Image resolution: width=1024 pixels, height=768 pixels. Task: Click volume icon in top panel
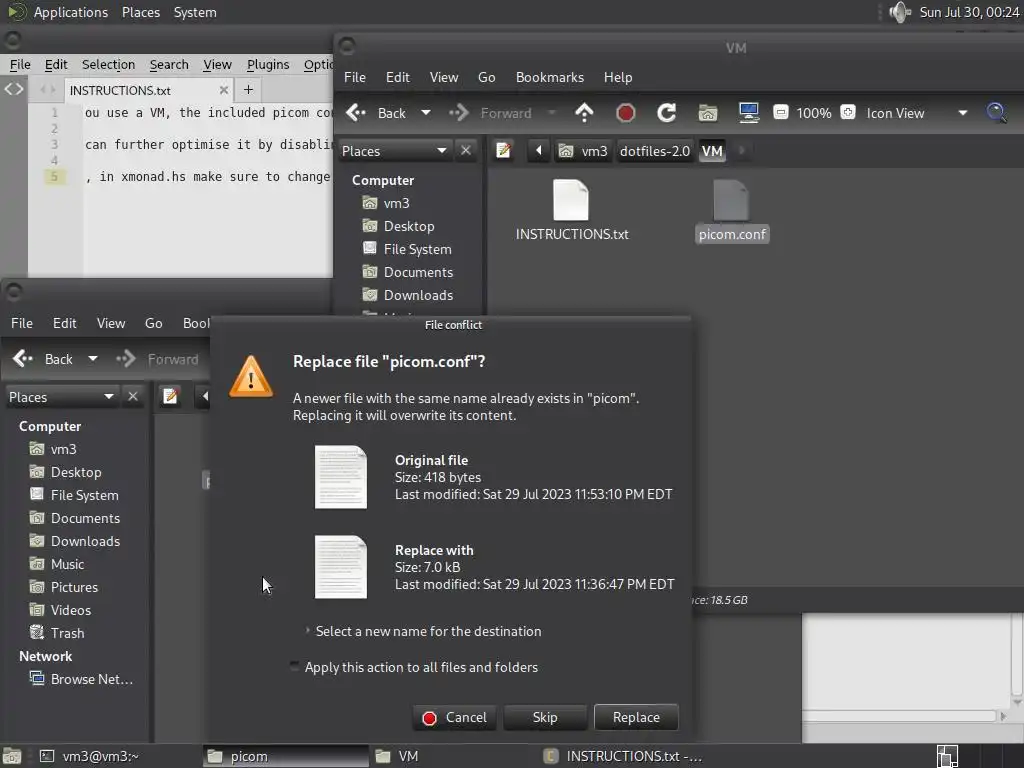click(x=899, y=12)
